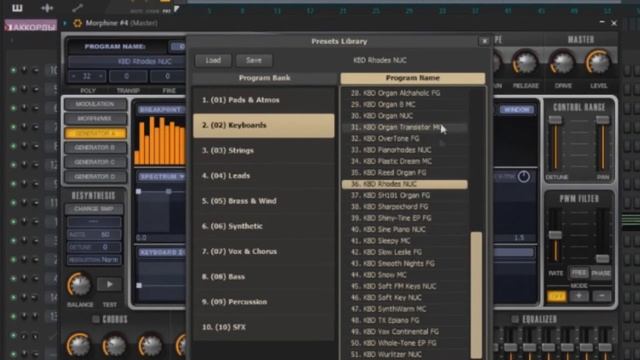Choose preset KBD Whole-Tone EP FG
This screenshot has width=640, height=360.
404,343
